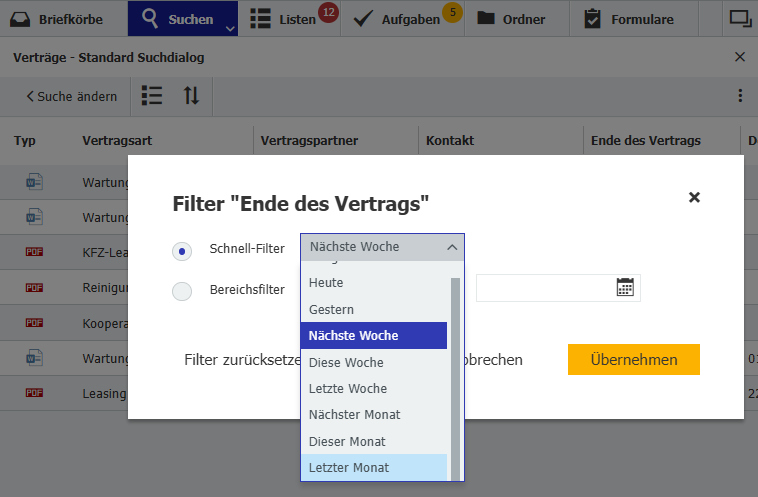Click 'Suche ändern' back link

point(71,97)
